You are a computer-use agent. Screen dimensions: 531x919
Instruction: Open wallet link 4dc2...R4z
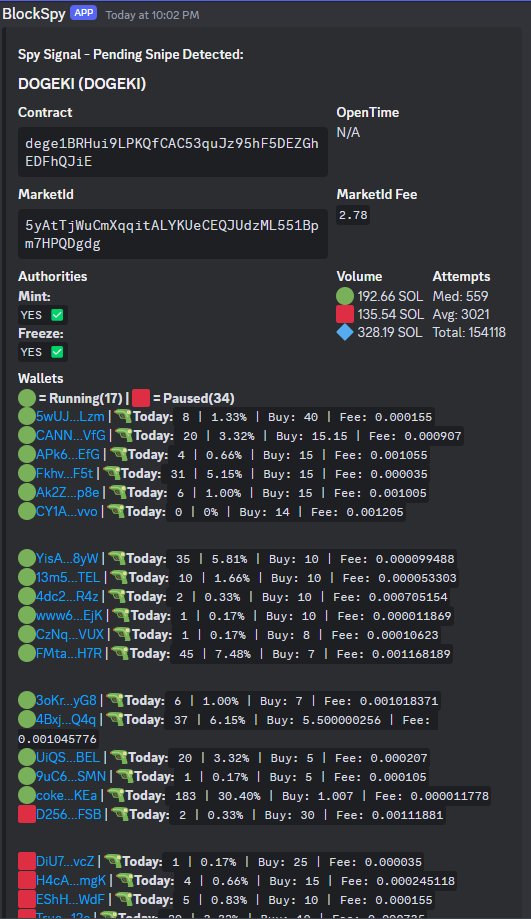(67, 596)
